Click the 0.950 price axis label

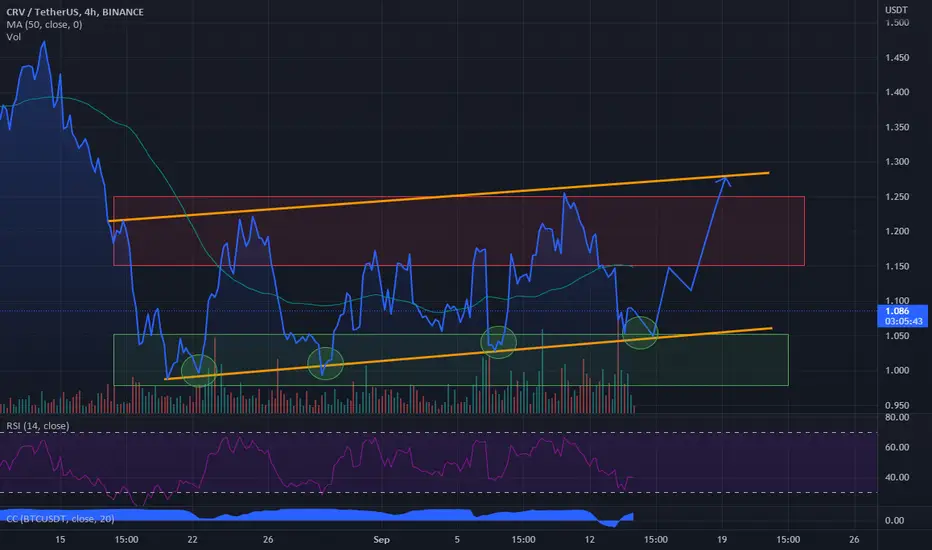click(x=897, y=406)
